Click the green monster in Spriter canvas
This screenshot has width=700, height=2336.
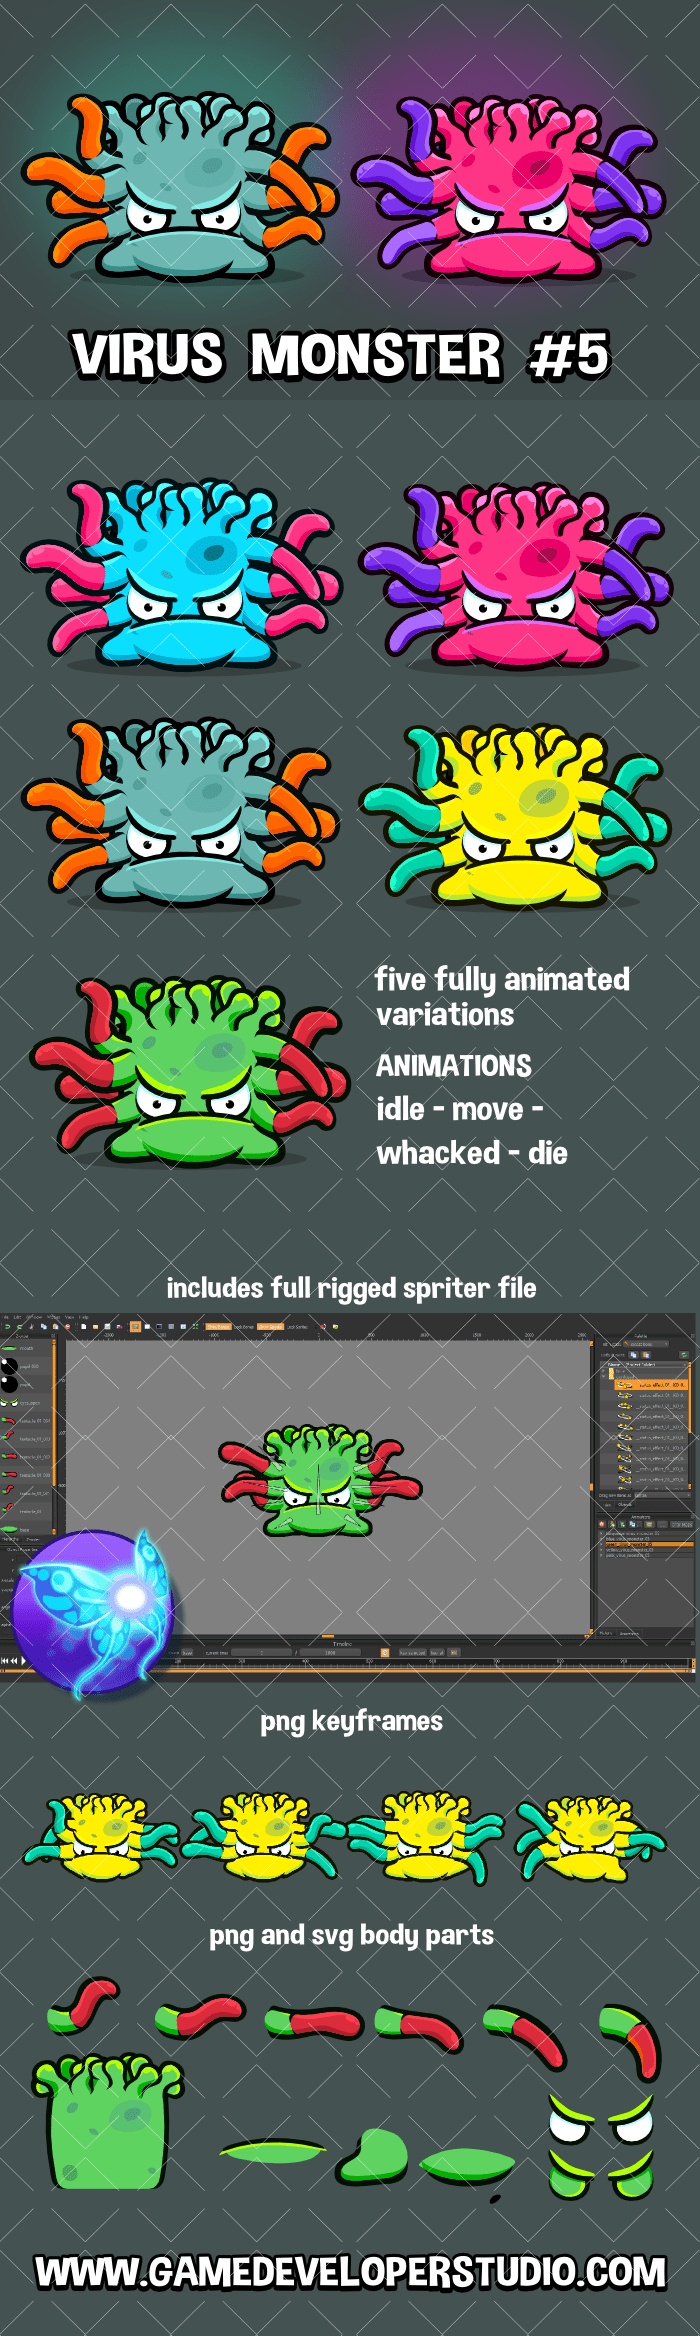(x=320, y=1480)
